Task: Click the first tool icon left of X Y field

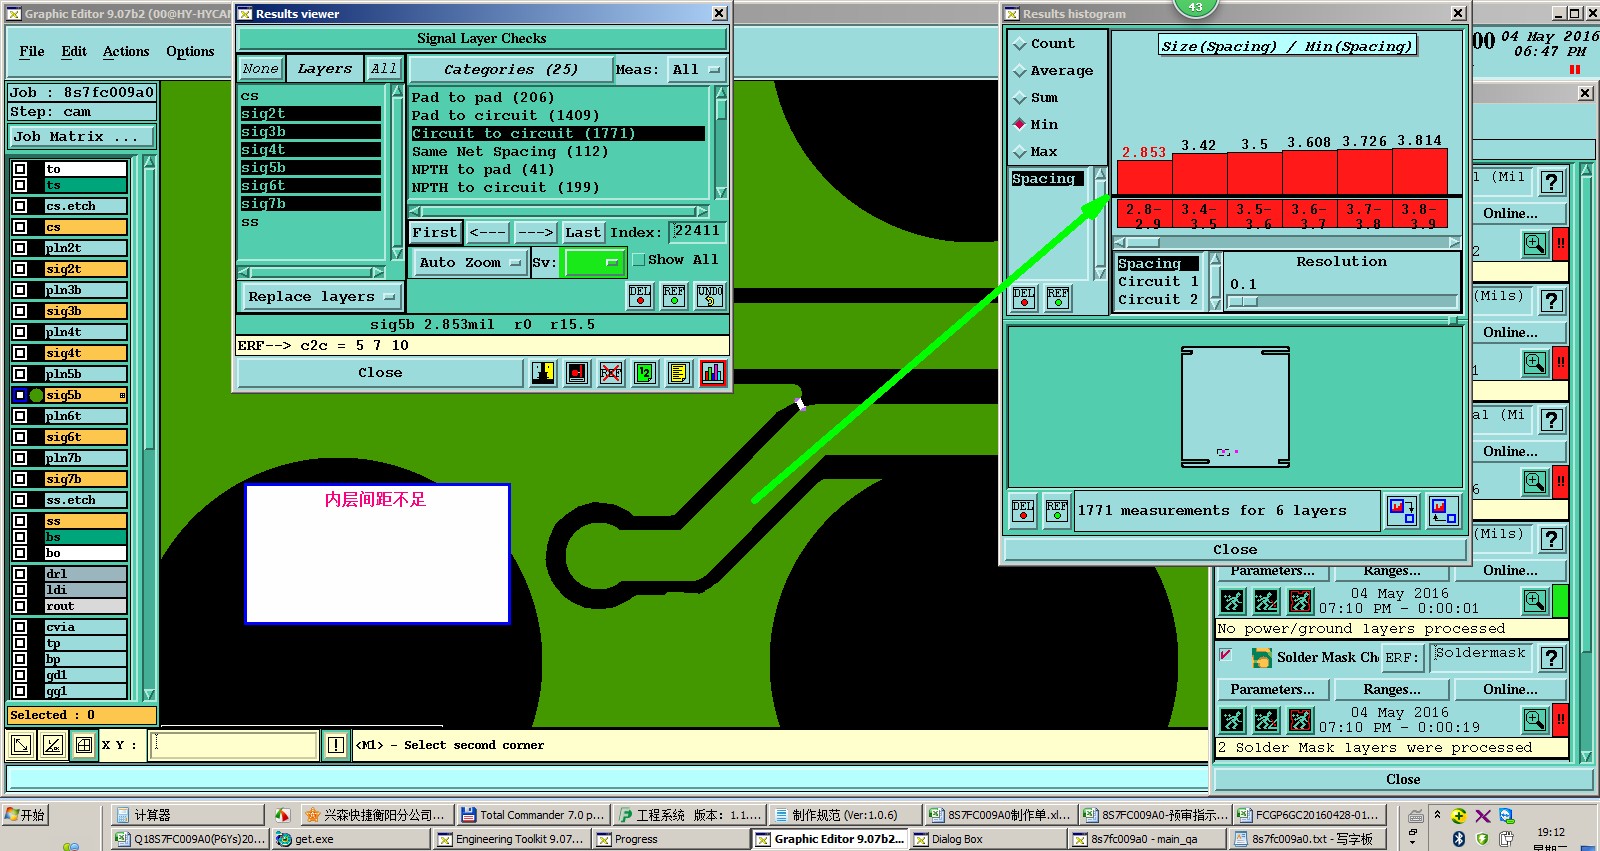Action: pyautogui.click(x=21, y=745)
